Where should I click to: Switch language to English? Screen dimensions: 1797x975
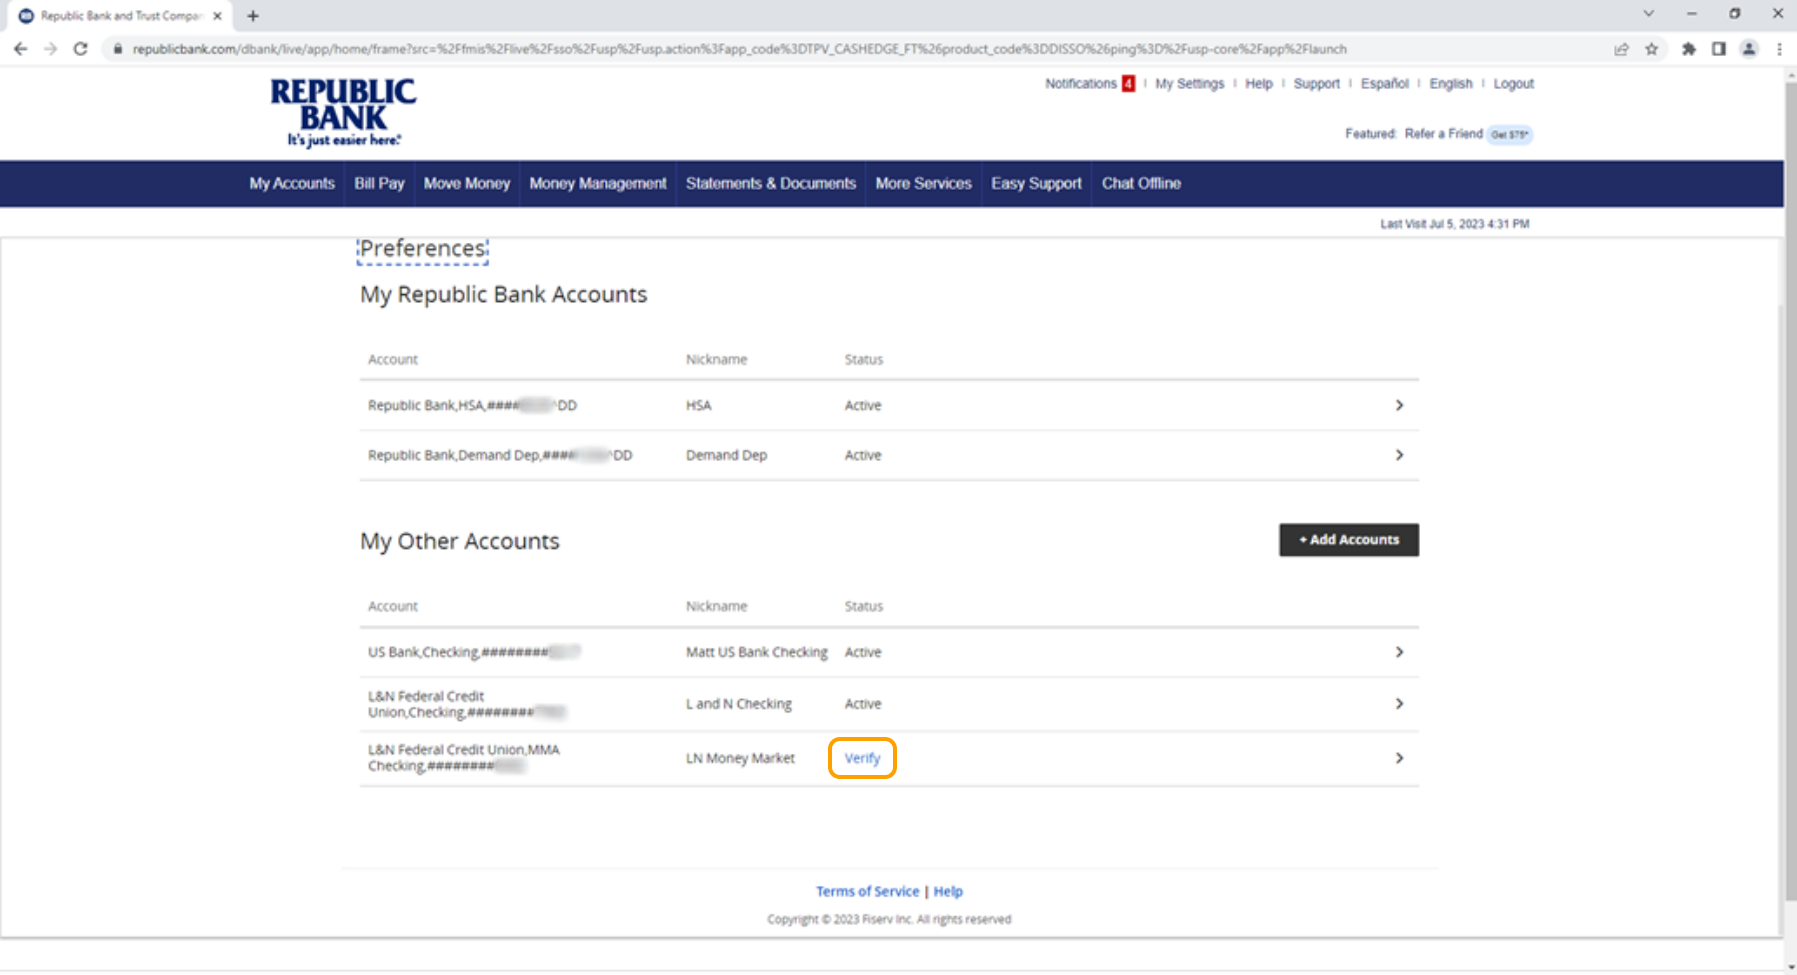click(1451, 84)
